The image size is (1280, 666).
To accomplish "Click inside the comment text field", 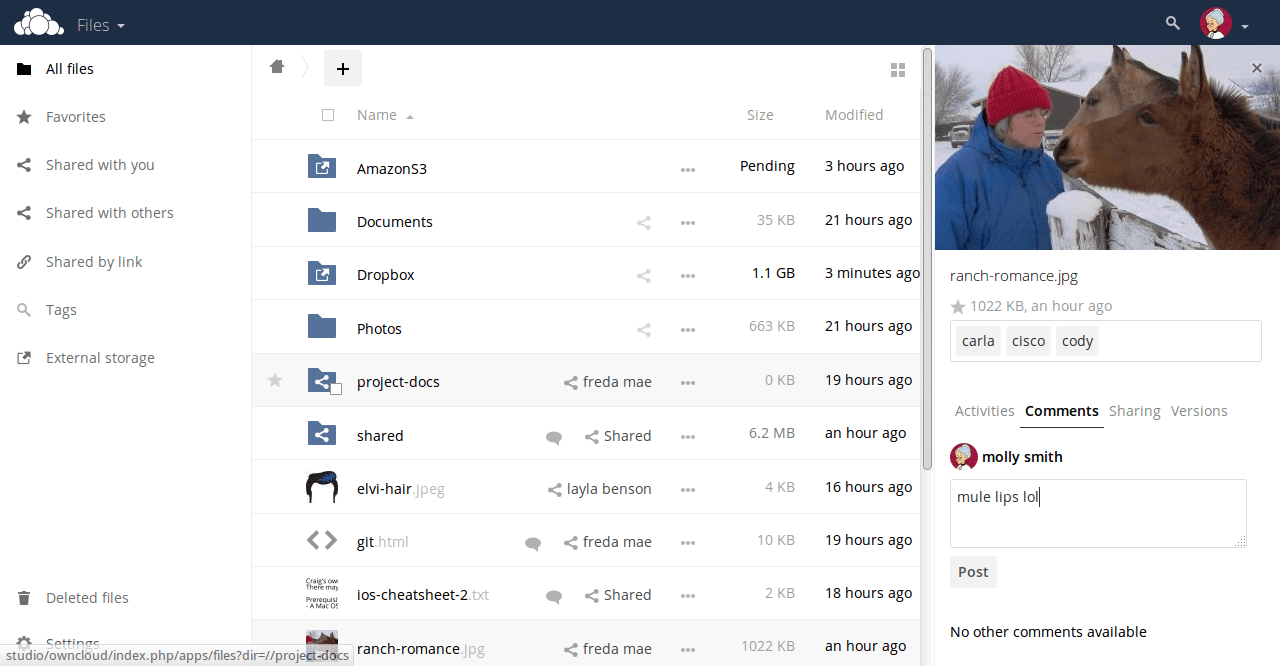I will click(x=1097, y=513).
